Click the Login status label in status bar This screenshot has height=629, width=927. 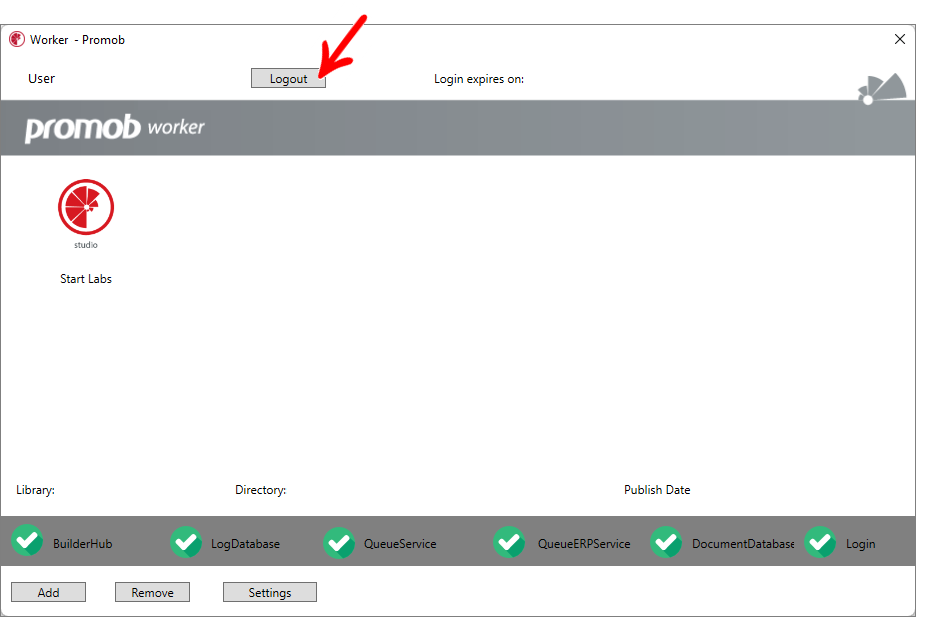pyautogui.click(x=860, y=544)
